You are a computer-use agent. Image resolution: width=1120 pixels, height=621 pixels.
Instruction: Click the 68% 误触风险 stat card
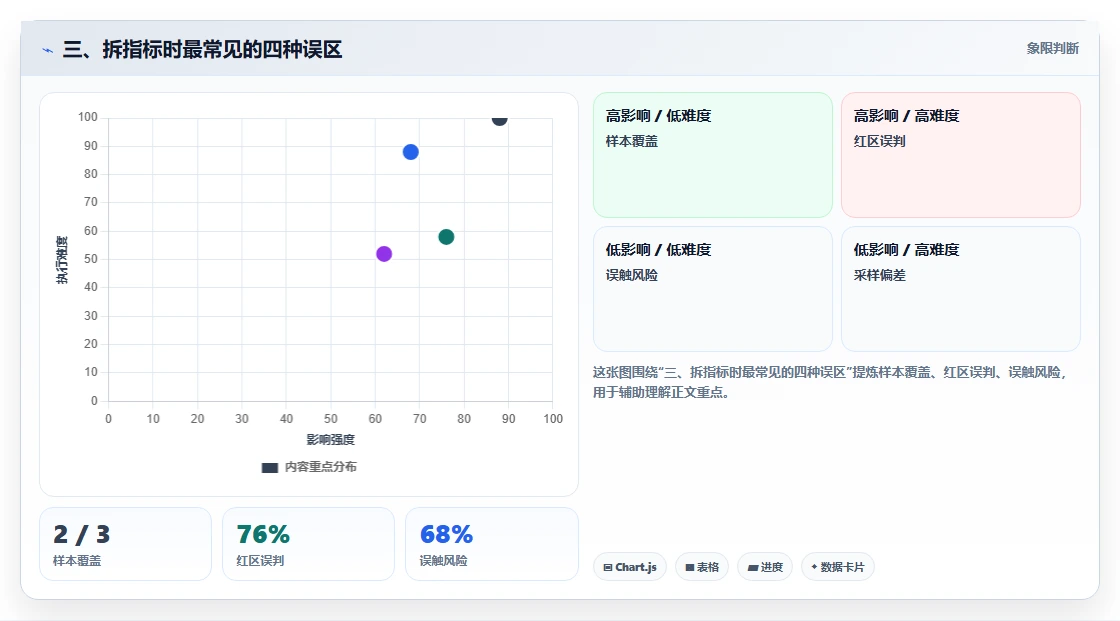(491, 545)
